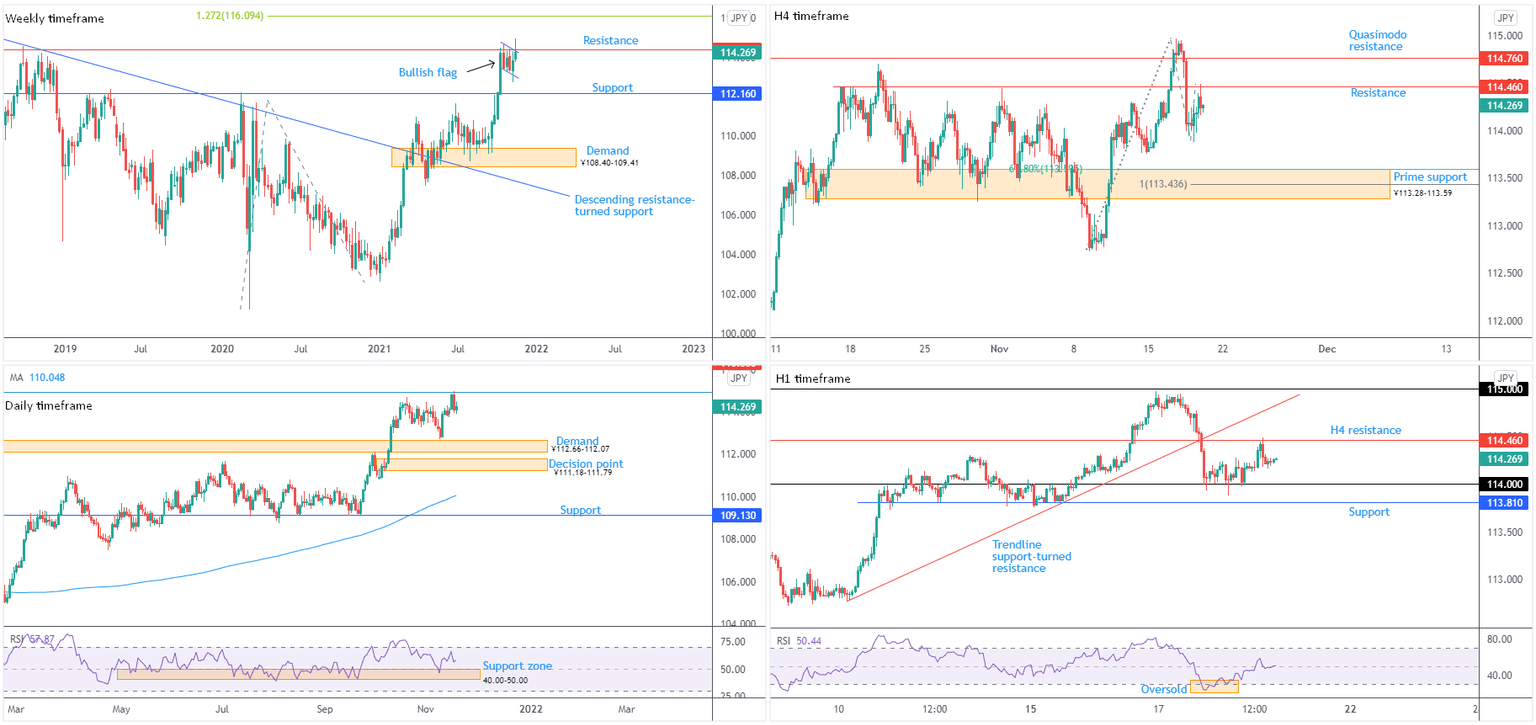Click the 102.000 level on Weekly price axis

click(x=738, y=294)
